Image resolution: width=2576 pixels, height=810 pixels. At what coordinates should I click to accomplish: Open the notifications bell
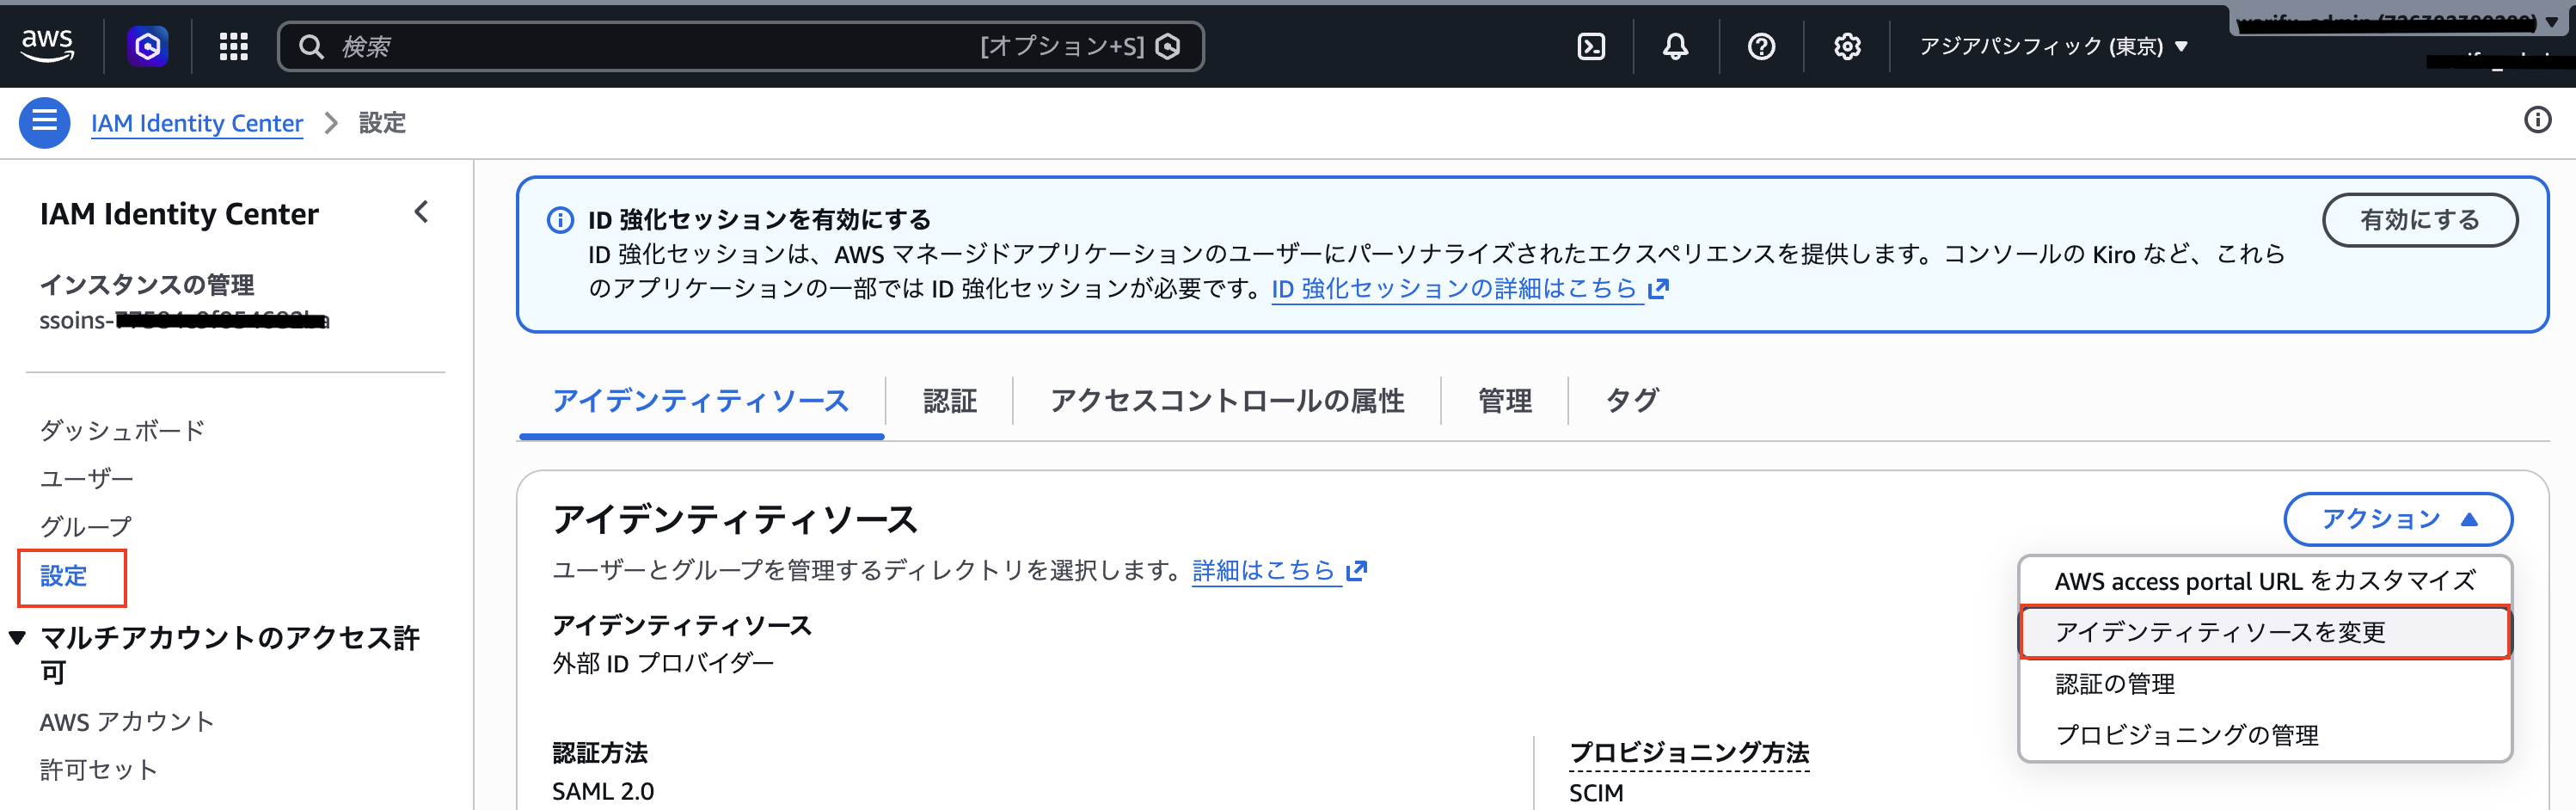(x=1676, y=46)
